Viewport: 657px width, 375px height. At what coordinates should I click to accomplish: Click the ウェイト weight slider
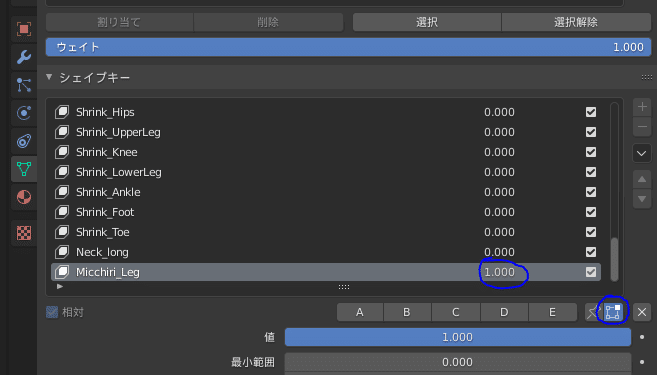click(348, 47)
